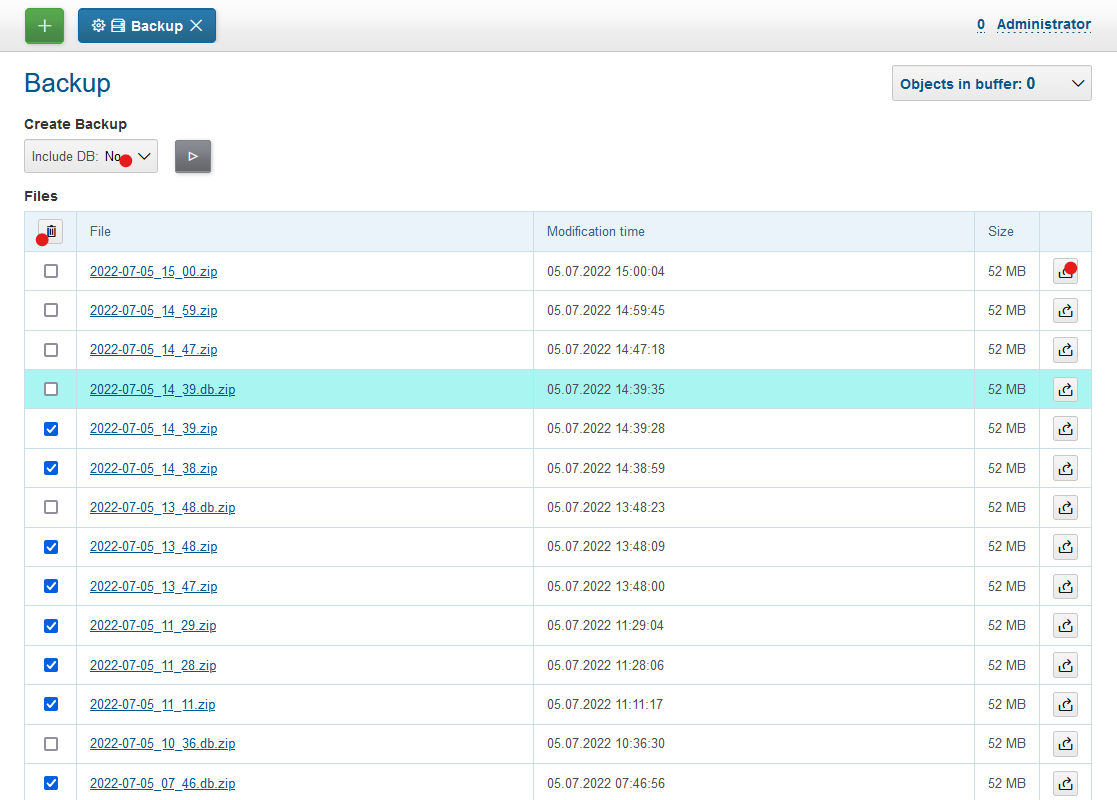Viewport: 1117px width, 800px height.
Task: Open the Administrator user menu
Action: coord(1043,24)
